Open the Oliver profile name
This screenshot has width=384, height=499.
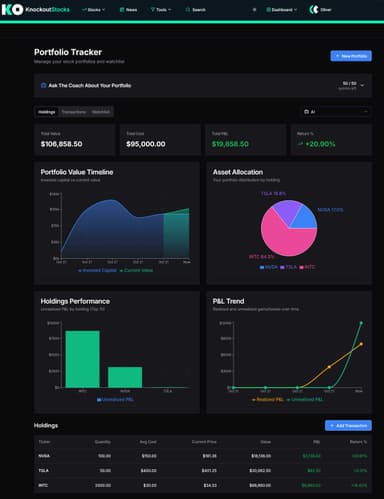tap(326, 10)
